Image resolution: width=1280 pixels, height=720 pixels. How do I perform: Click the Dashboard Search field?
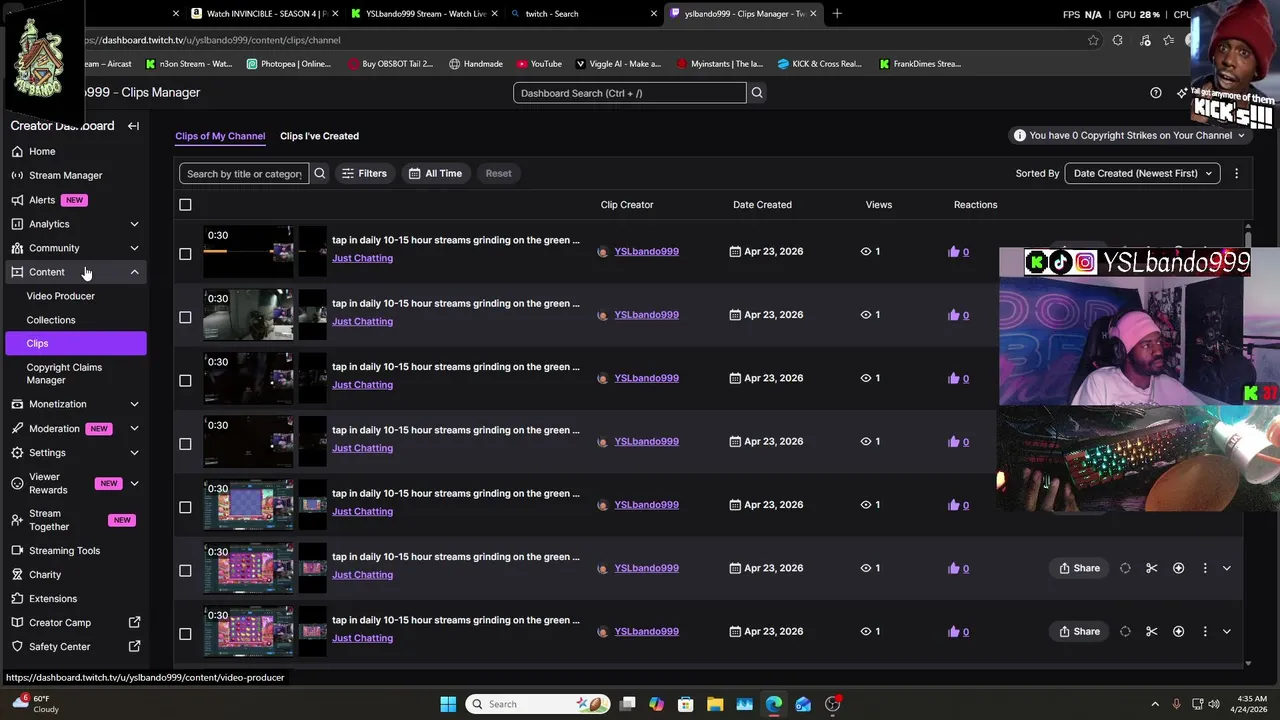point(629,93)
